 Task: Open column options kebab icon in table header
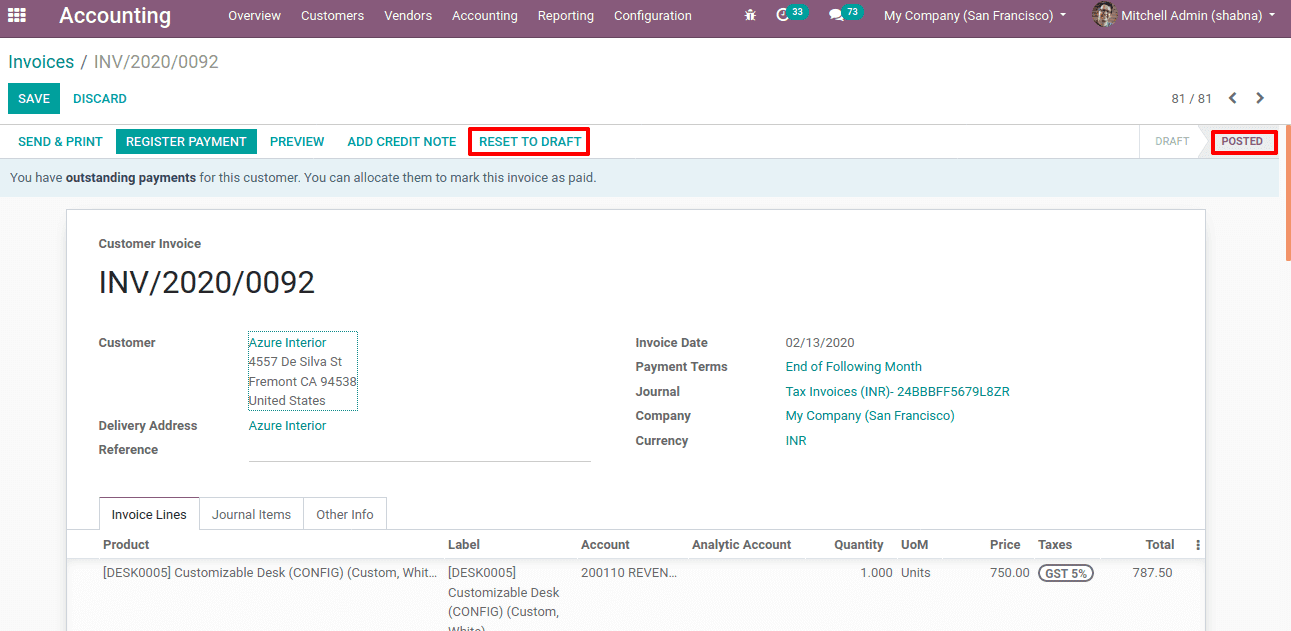point(1198,545)
